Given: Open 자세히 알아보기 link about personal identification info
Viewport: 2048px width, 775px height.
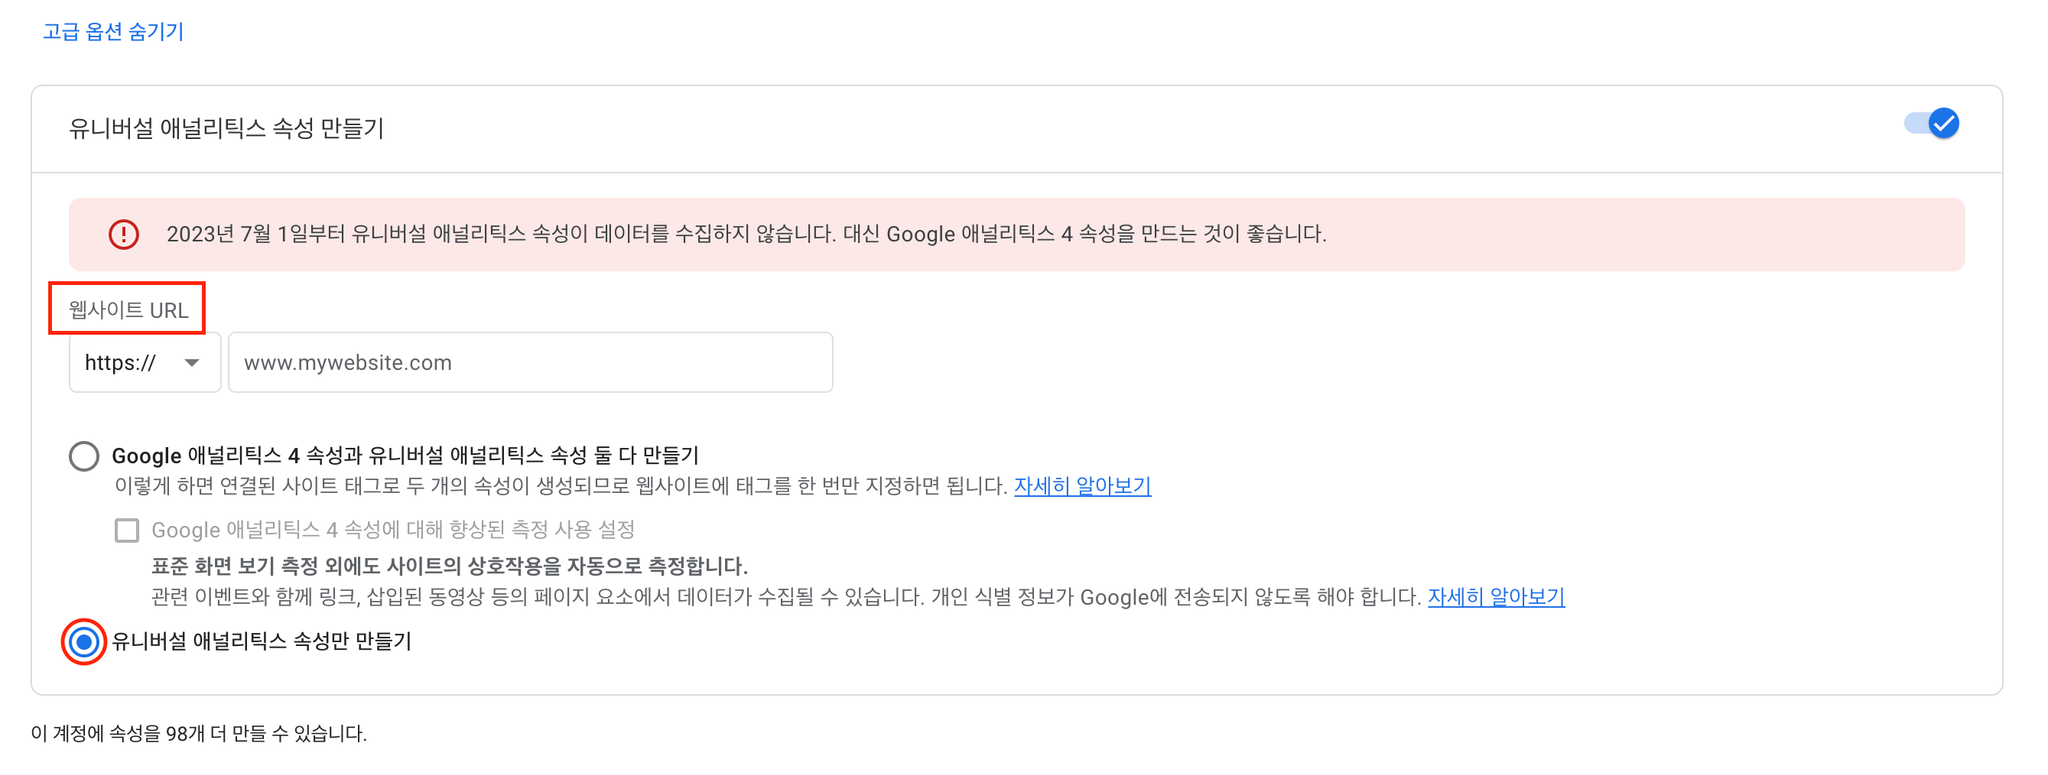Looking at the screenshot, I should pos(1496,597).
